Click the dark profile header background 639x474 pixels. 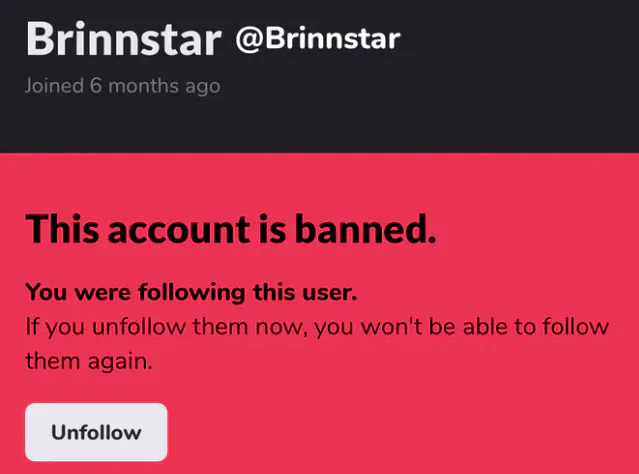(520, 100)
